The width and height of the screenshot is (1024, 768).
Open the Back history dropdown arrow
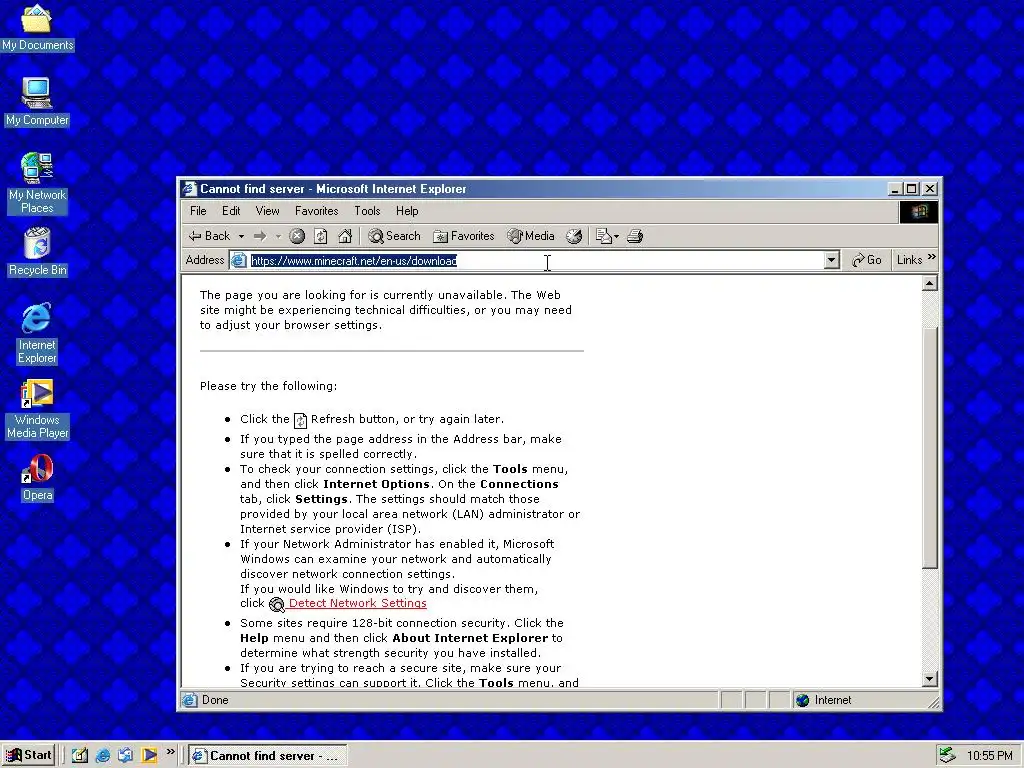pyautogui.click(x=241, y=236)
